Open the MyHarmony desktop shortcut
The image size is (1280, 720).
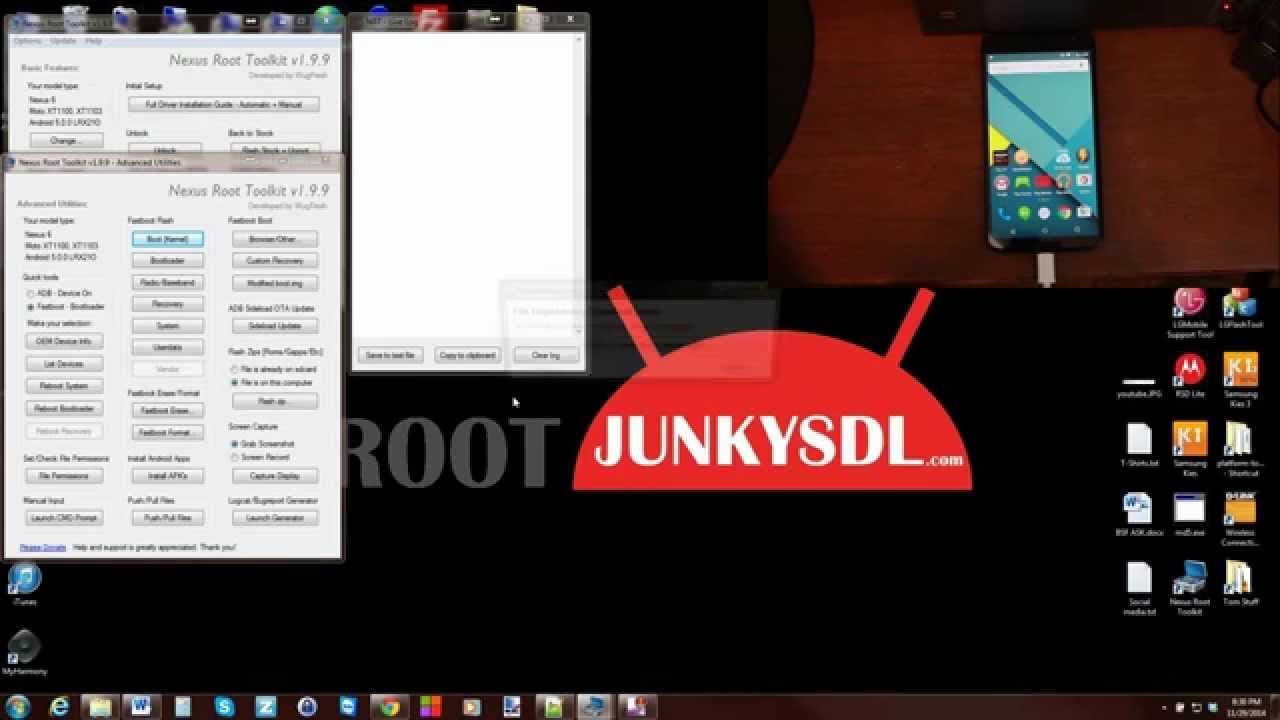coord(24,653)
